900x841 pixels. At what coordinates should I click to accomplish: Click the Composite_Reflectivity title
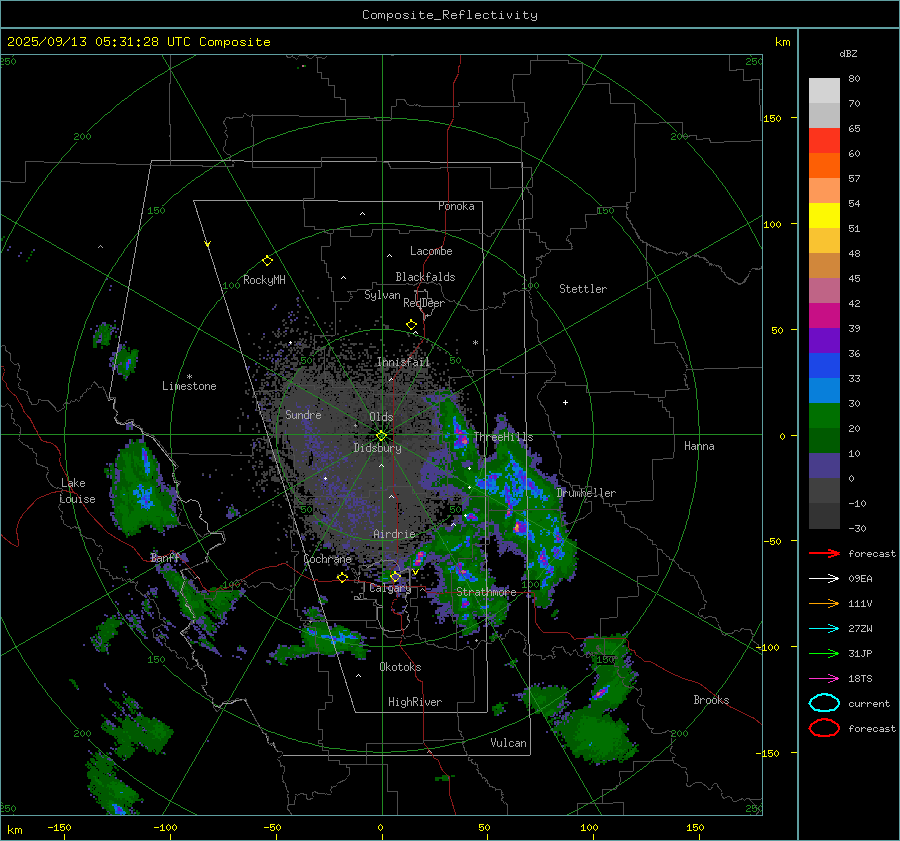450,15
